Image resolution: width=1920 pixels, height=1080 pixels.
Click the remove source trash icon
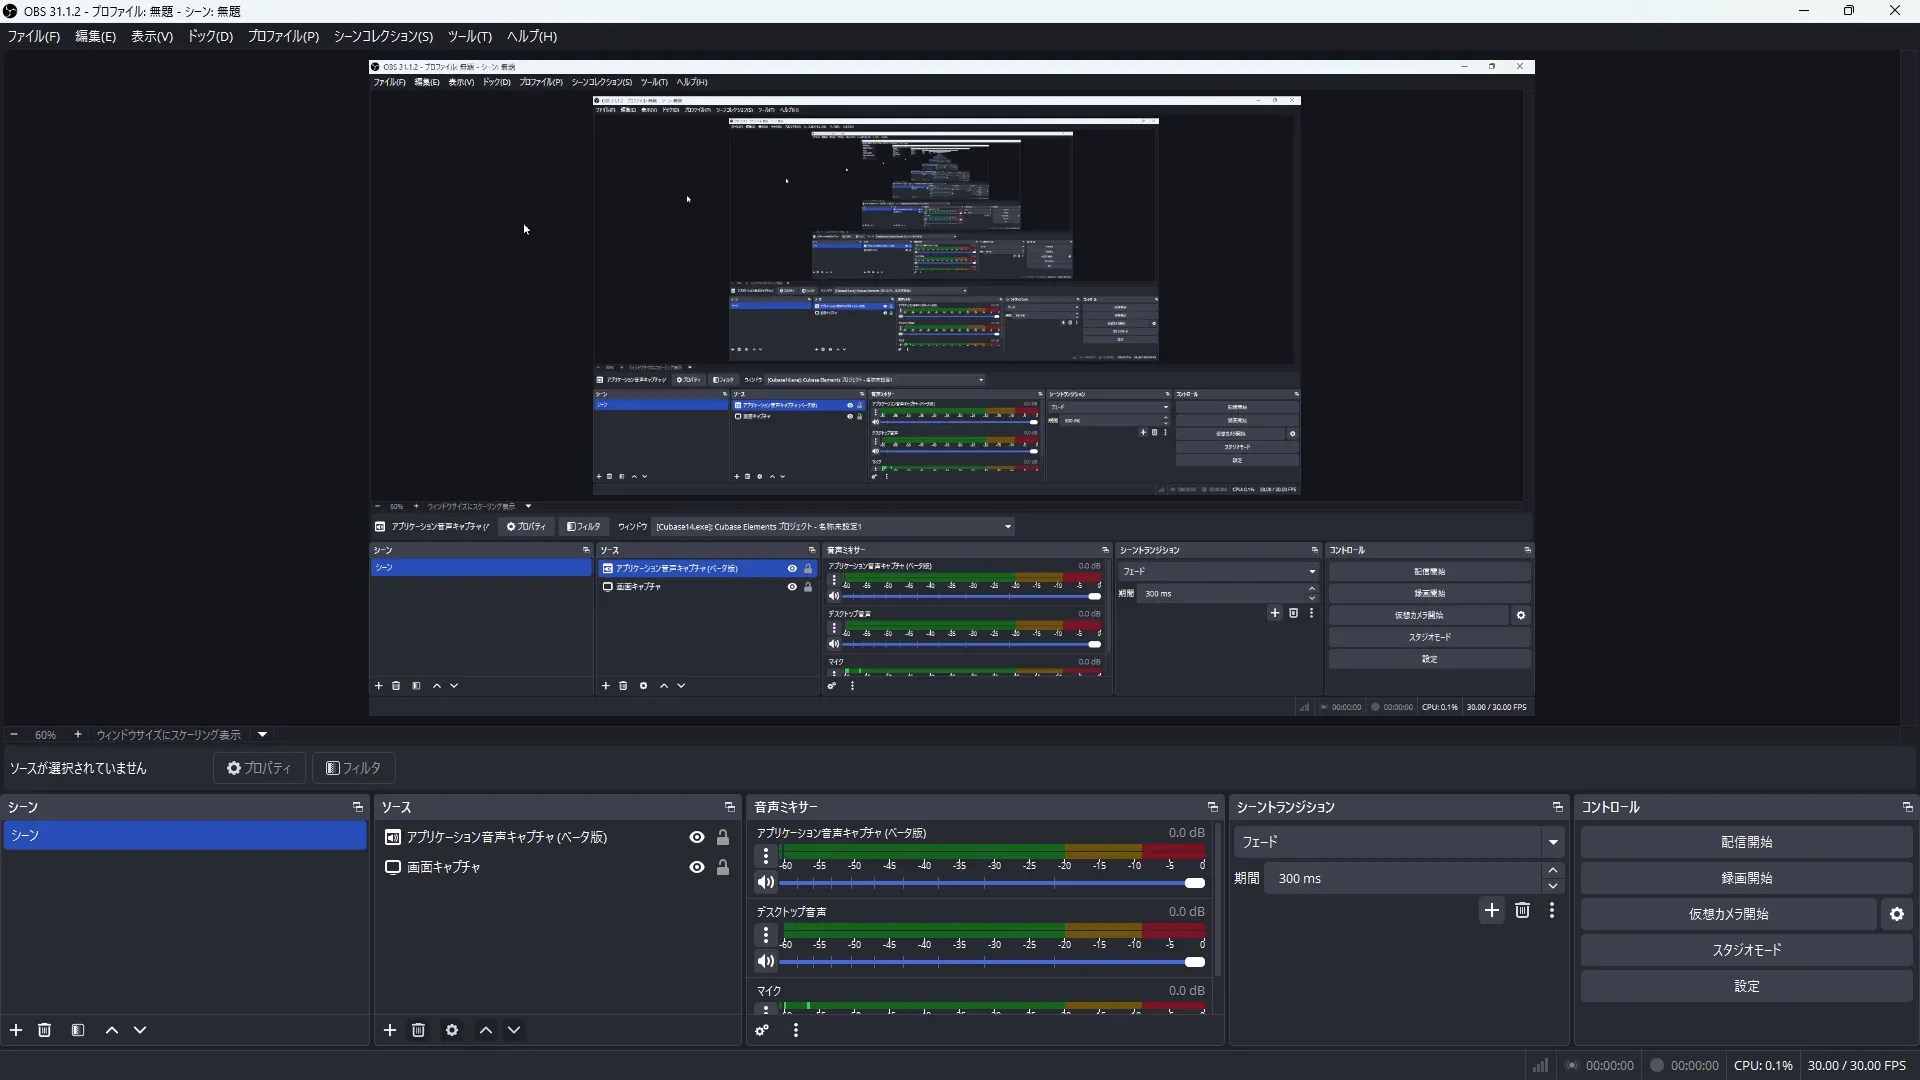[x=419, y=1030]
